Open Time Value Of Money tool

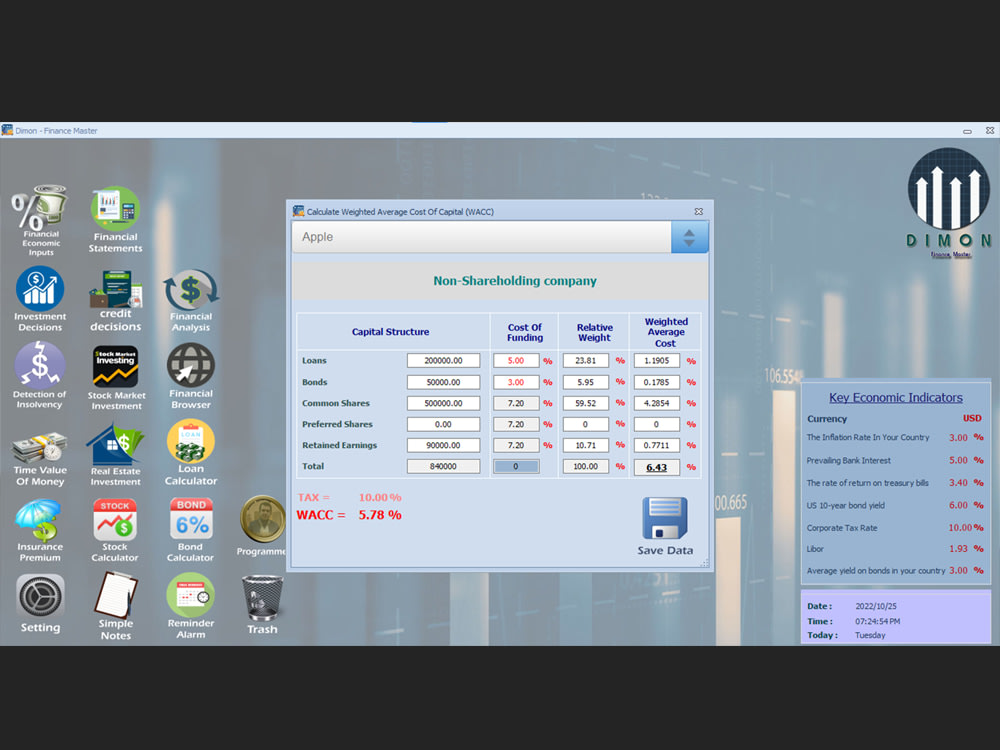pyautogui.click(x=40, y=459)
